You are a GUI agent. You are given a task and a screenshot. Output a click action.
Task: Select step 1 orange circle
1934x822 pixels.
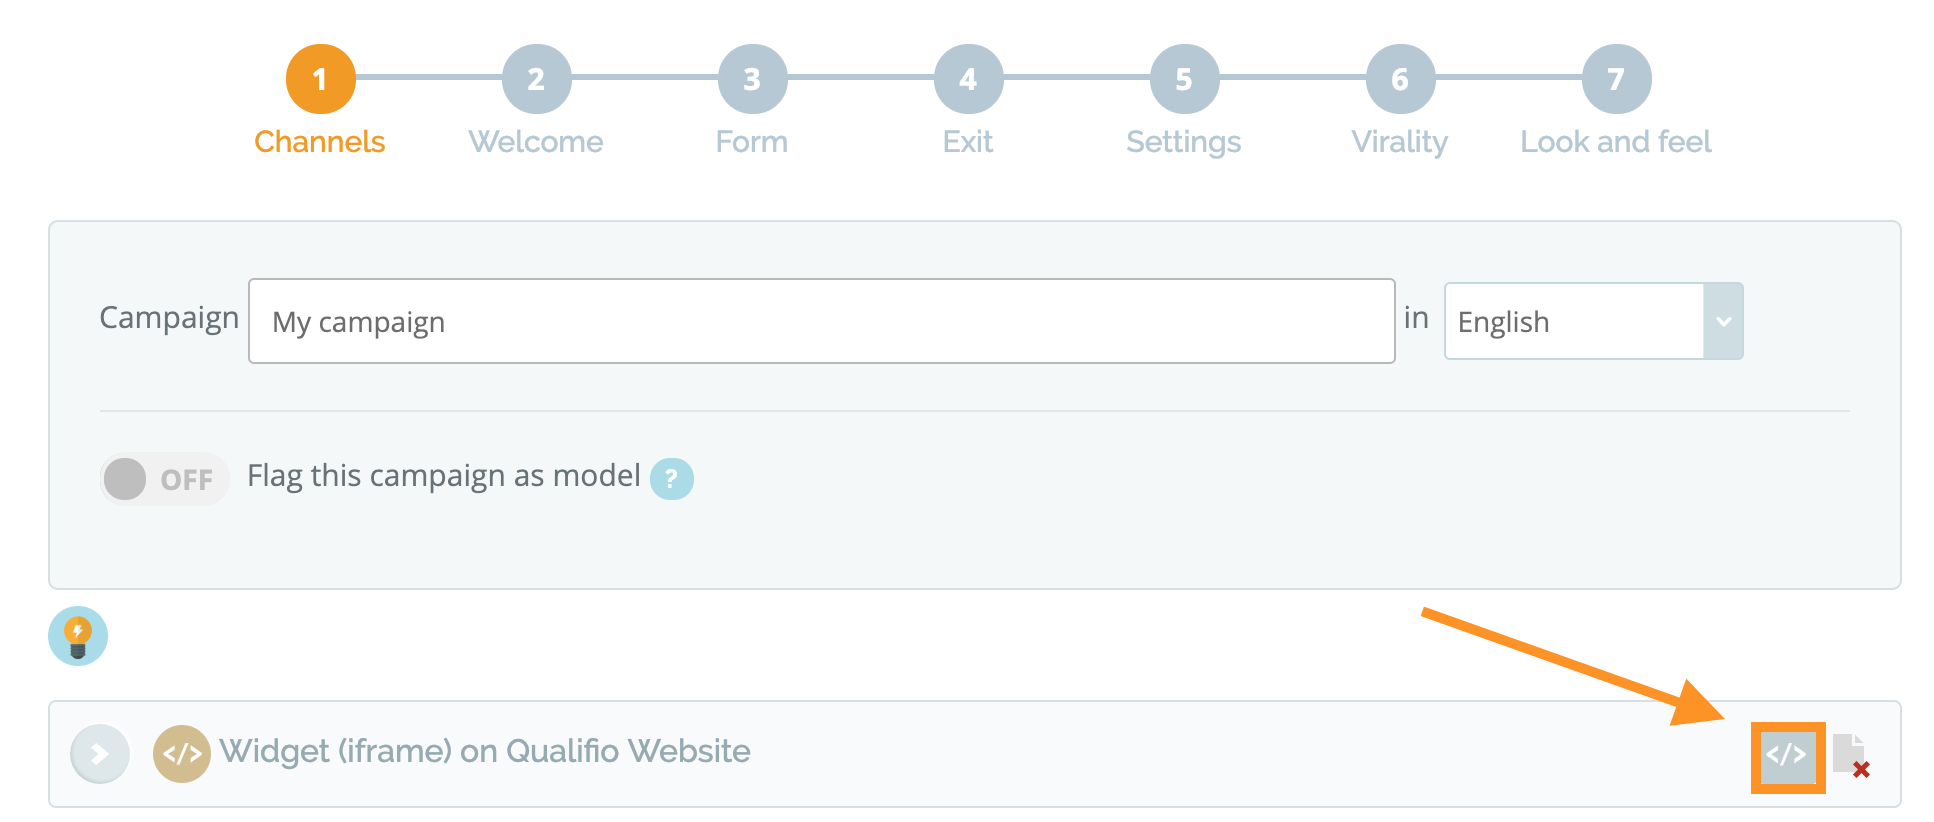click(x=320, y=79)
